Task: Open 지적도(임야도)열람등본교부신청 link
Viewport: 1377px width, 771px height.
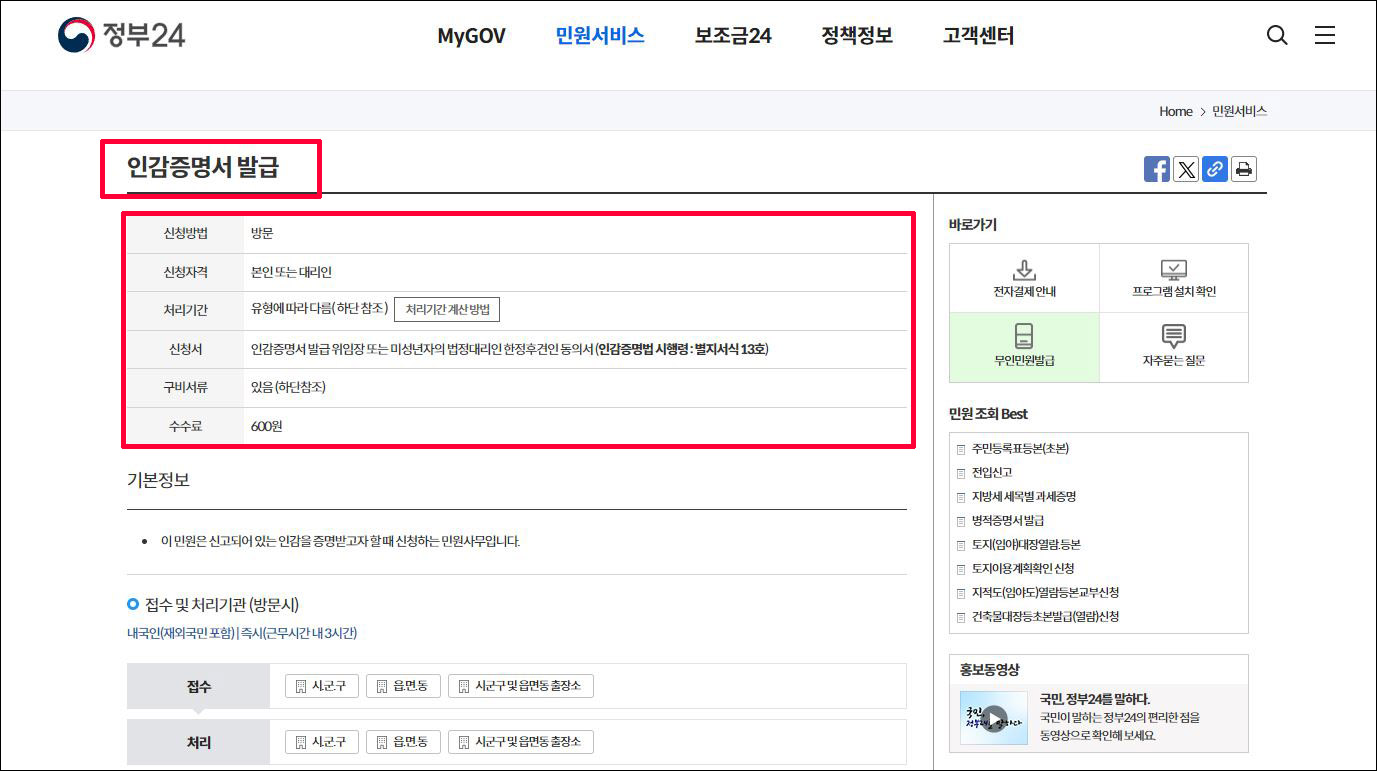Action: click(1045, 592)
